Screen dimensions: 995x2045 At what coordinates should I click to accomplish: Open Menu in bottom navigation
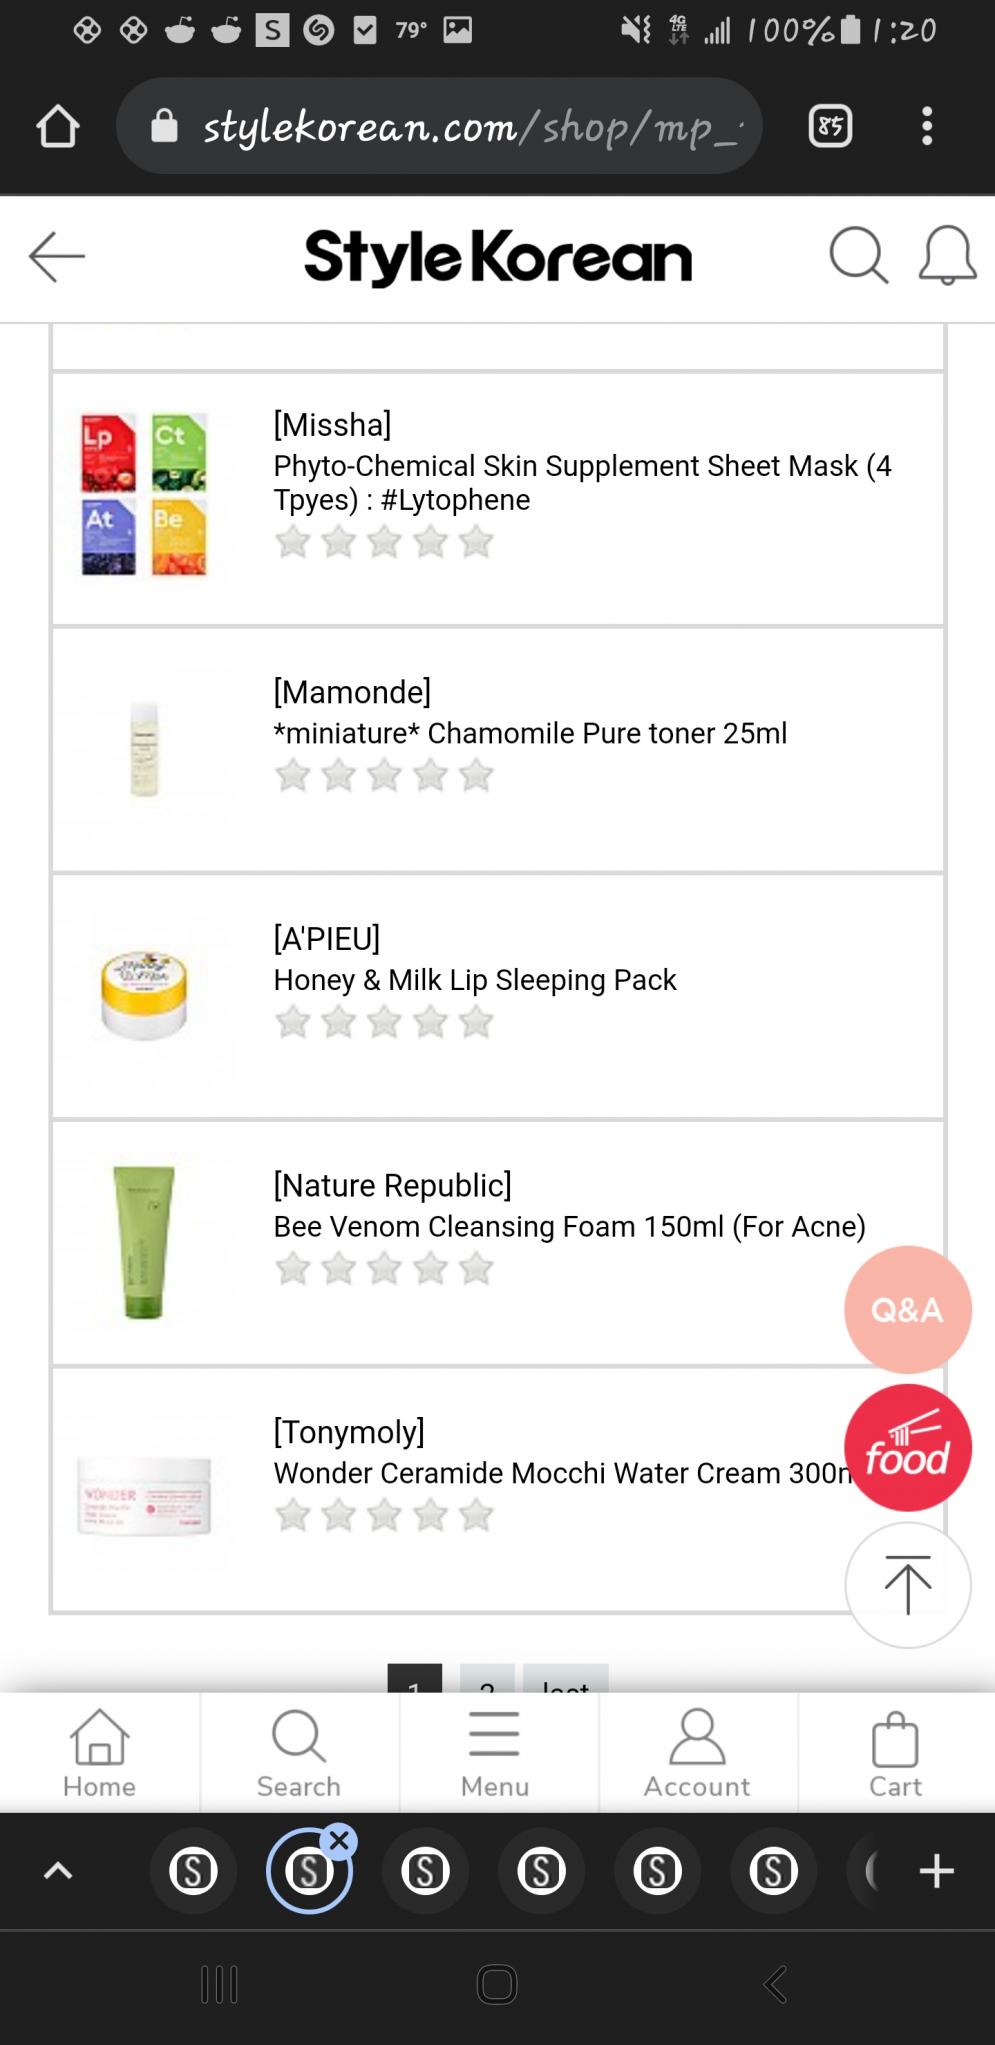(x=495, y=1753)
